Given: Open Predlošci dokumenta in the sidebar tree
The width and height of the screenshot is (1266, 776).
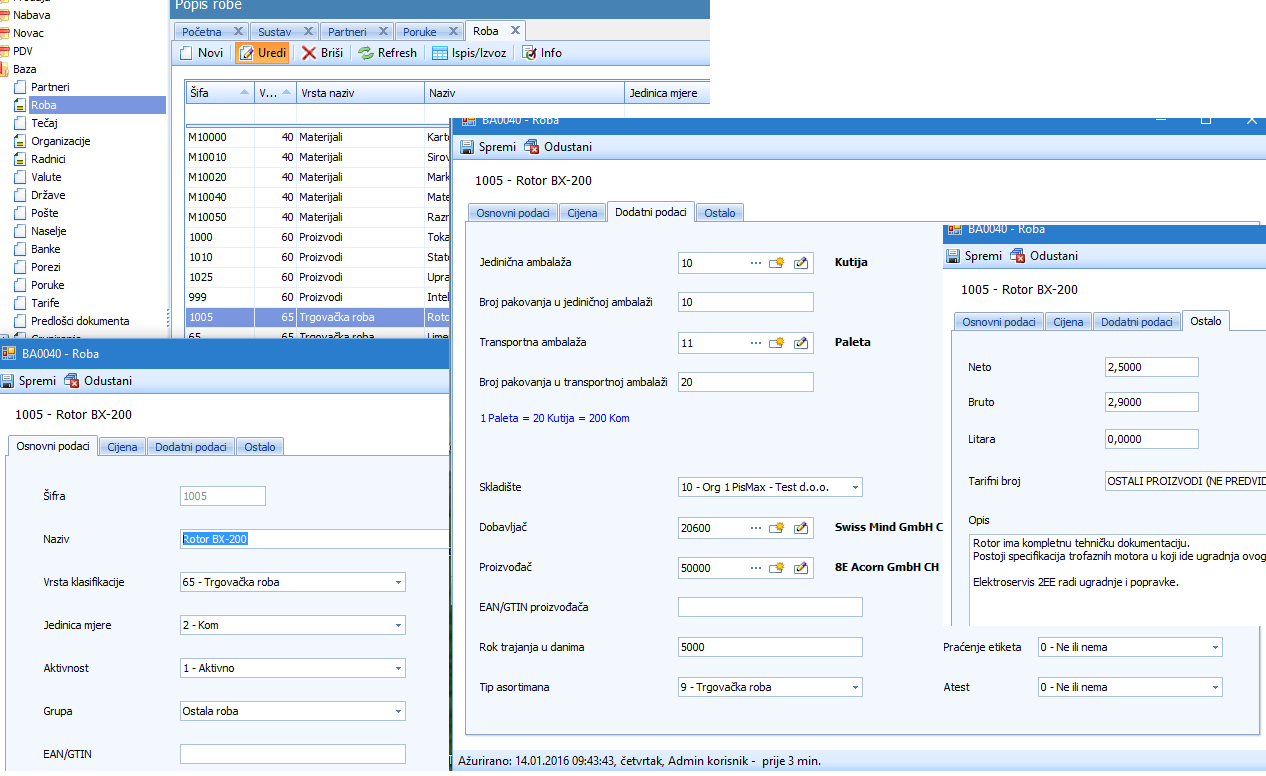Looking at the screenshot, I should click(80, 321).
